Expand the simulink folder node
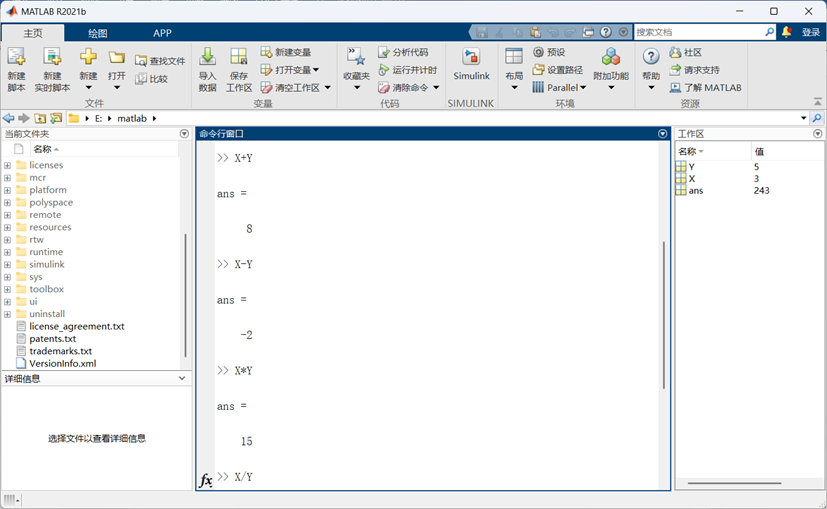This screenshot has height=509, width=827. 7,264
